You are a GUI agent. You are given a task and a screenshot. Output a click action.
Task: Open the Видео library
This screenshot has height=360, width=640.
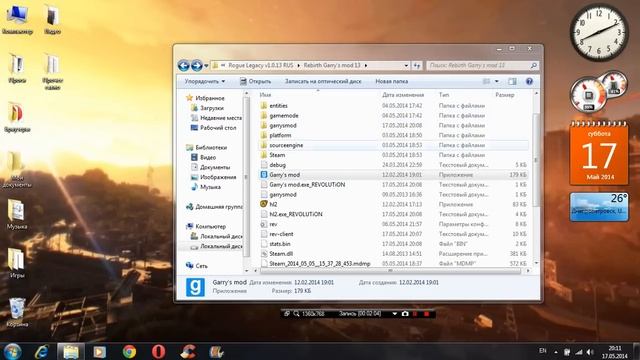click(208, 158)
